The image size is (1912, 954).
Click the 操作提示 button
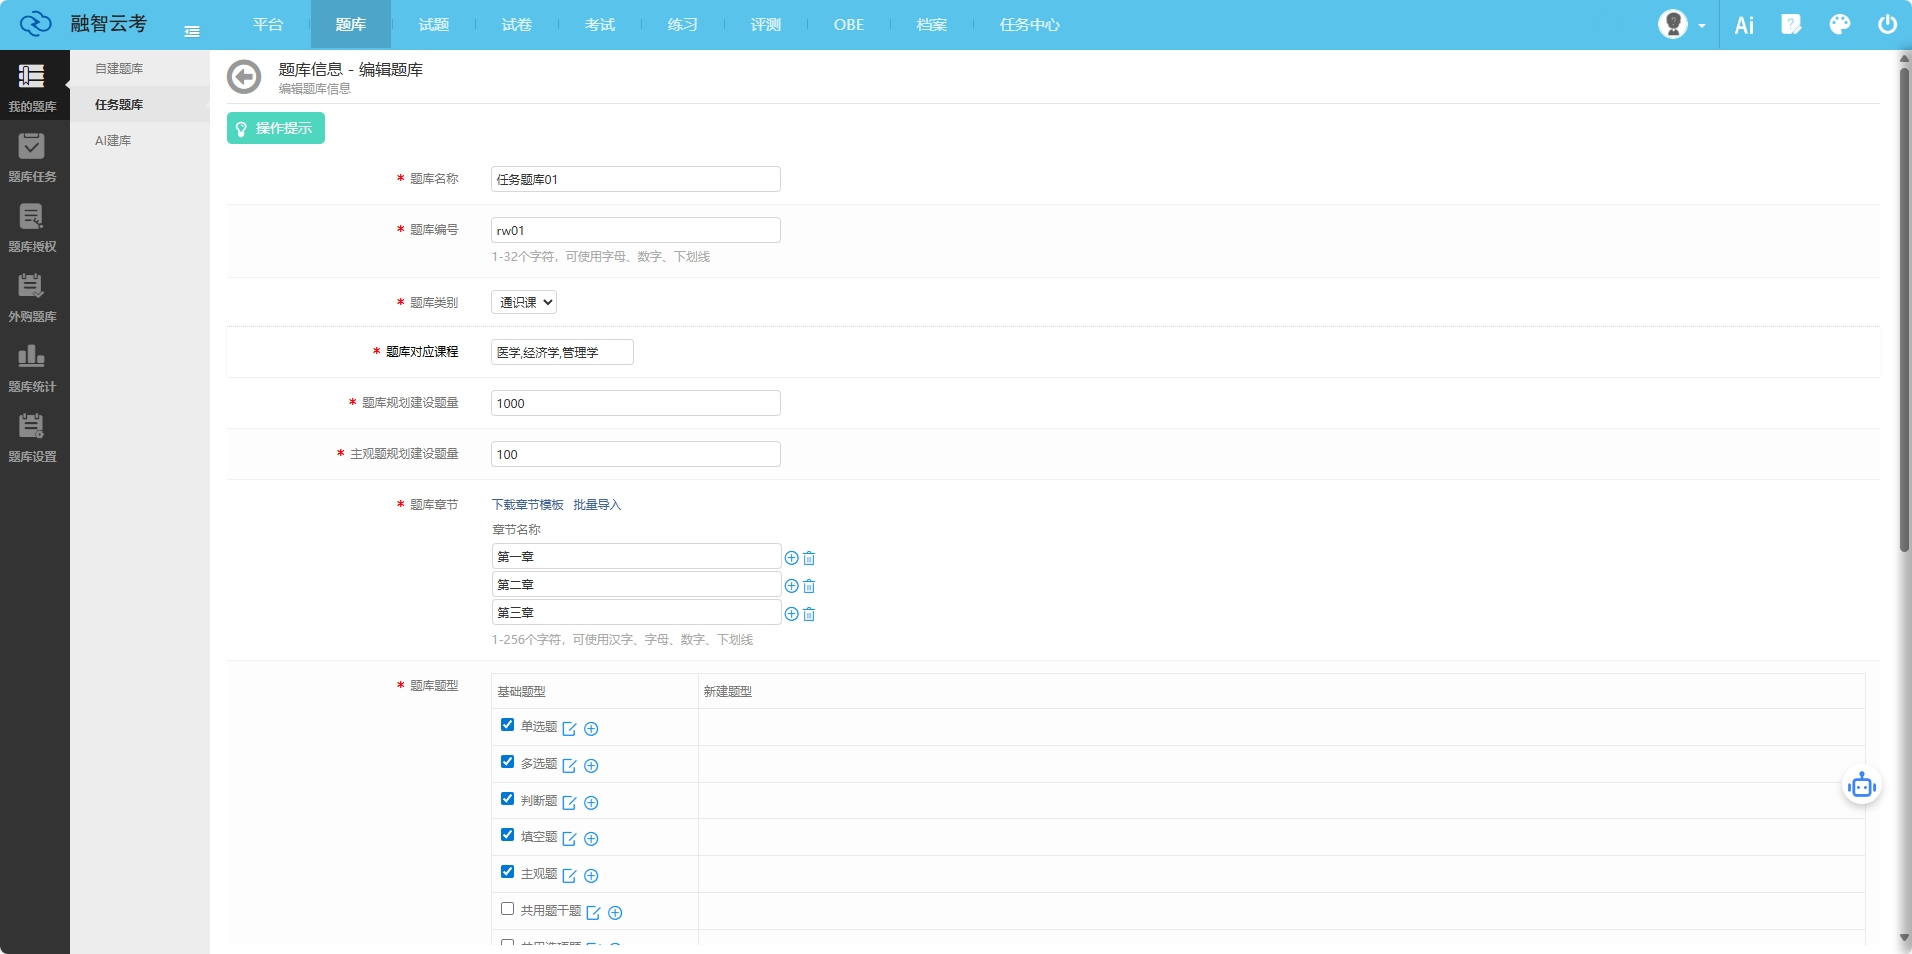coord(276,128)
